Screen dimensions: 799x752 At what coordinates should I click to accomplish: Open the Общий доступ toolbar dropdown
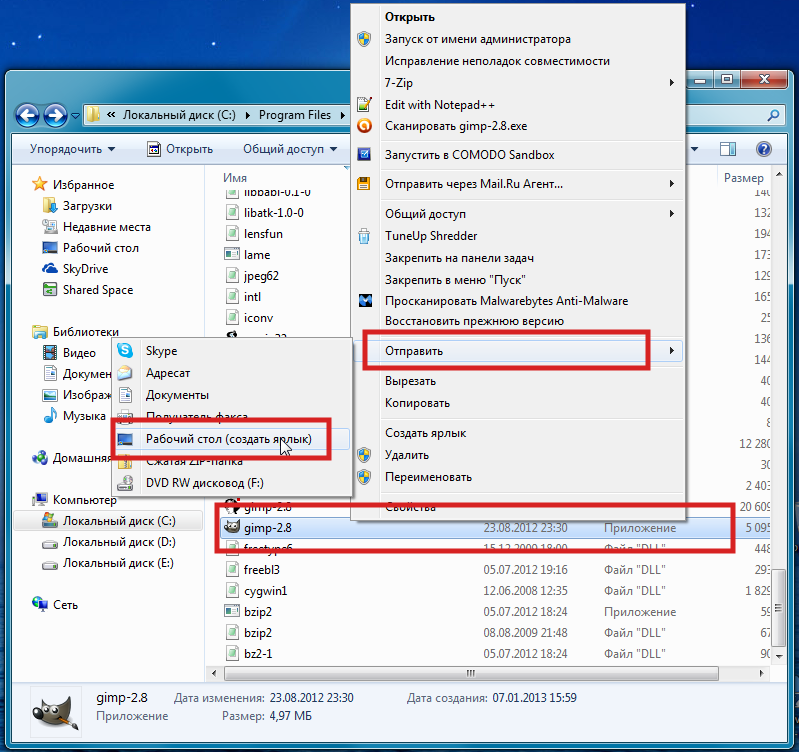click(x=290, y=149)
